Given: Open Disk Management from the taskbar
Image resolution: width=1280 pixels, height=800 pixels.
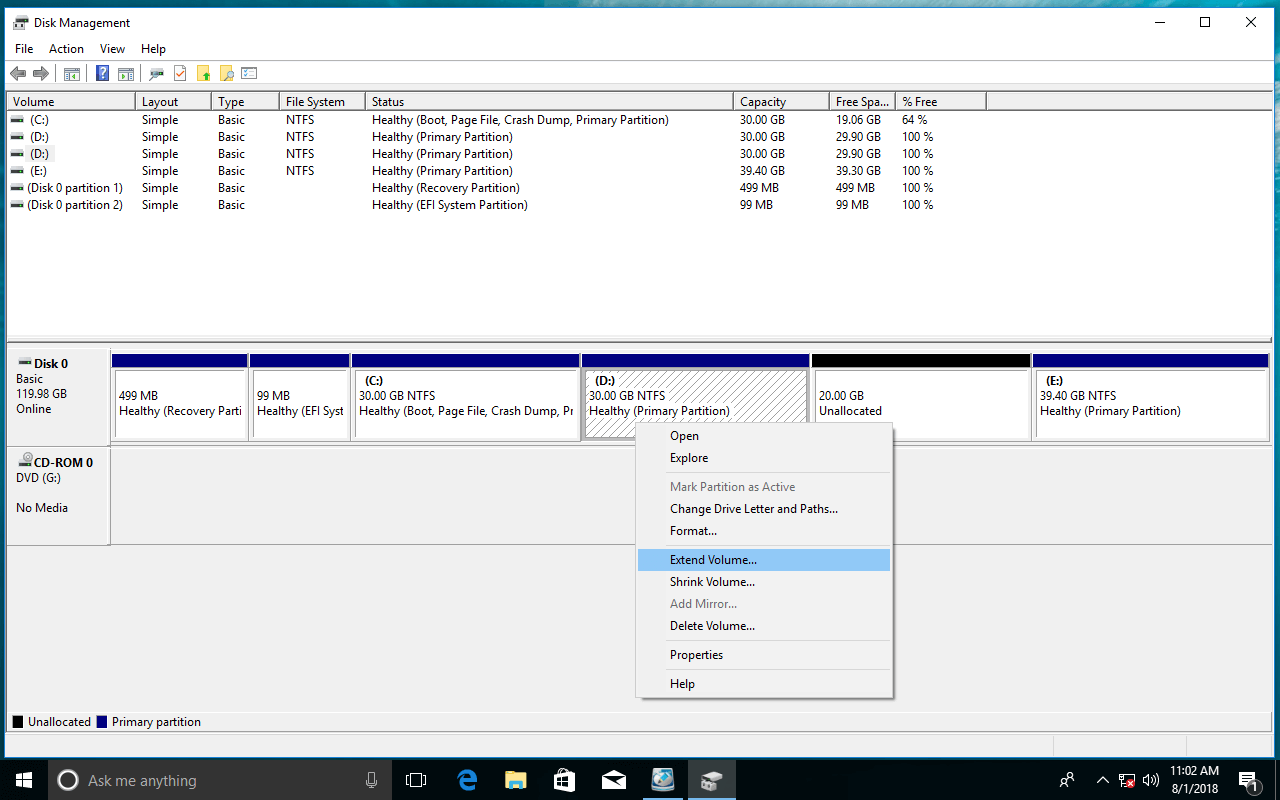Looking at the screenshot, I should tap(711, 780).
